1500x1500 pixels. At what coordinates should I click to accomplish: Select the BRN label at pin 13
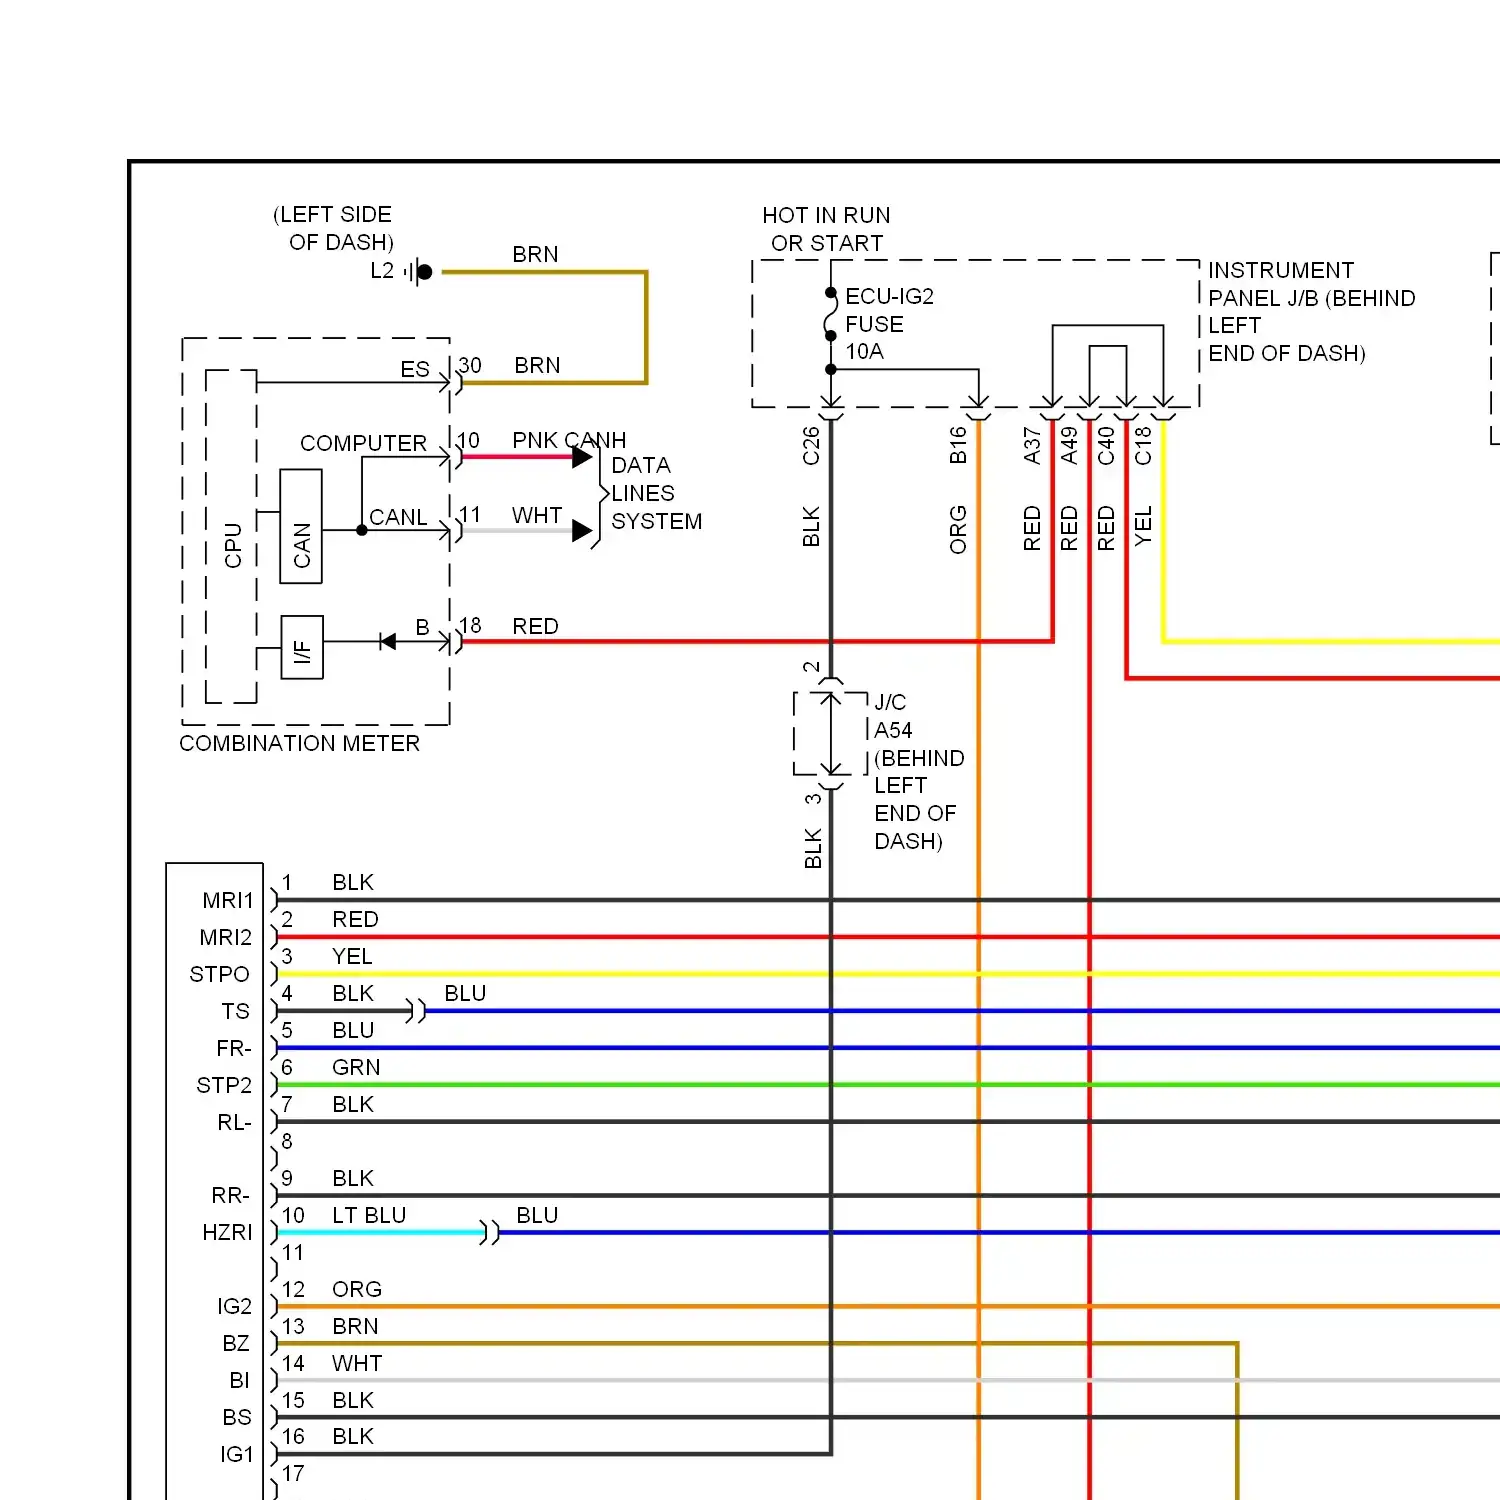tap(355, 1326)
